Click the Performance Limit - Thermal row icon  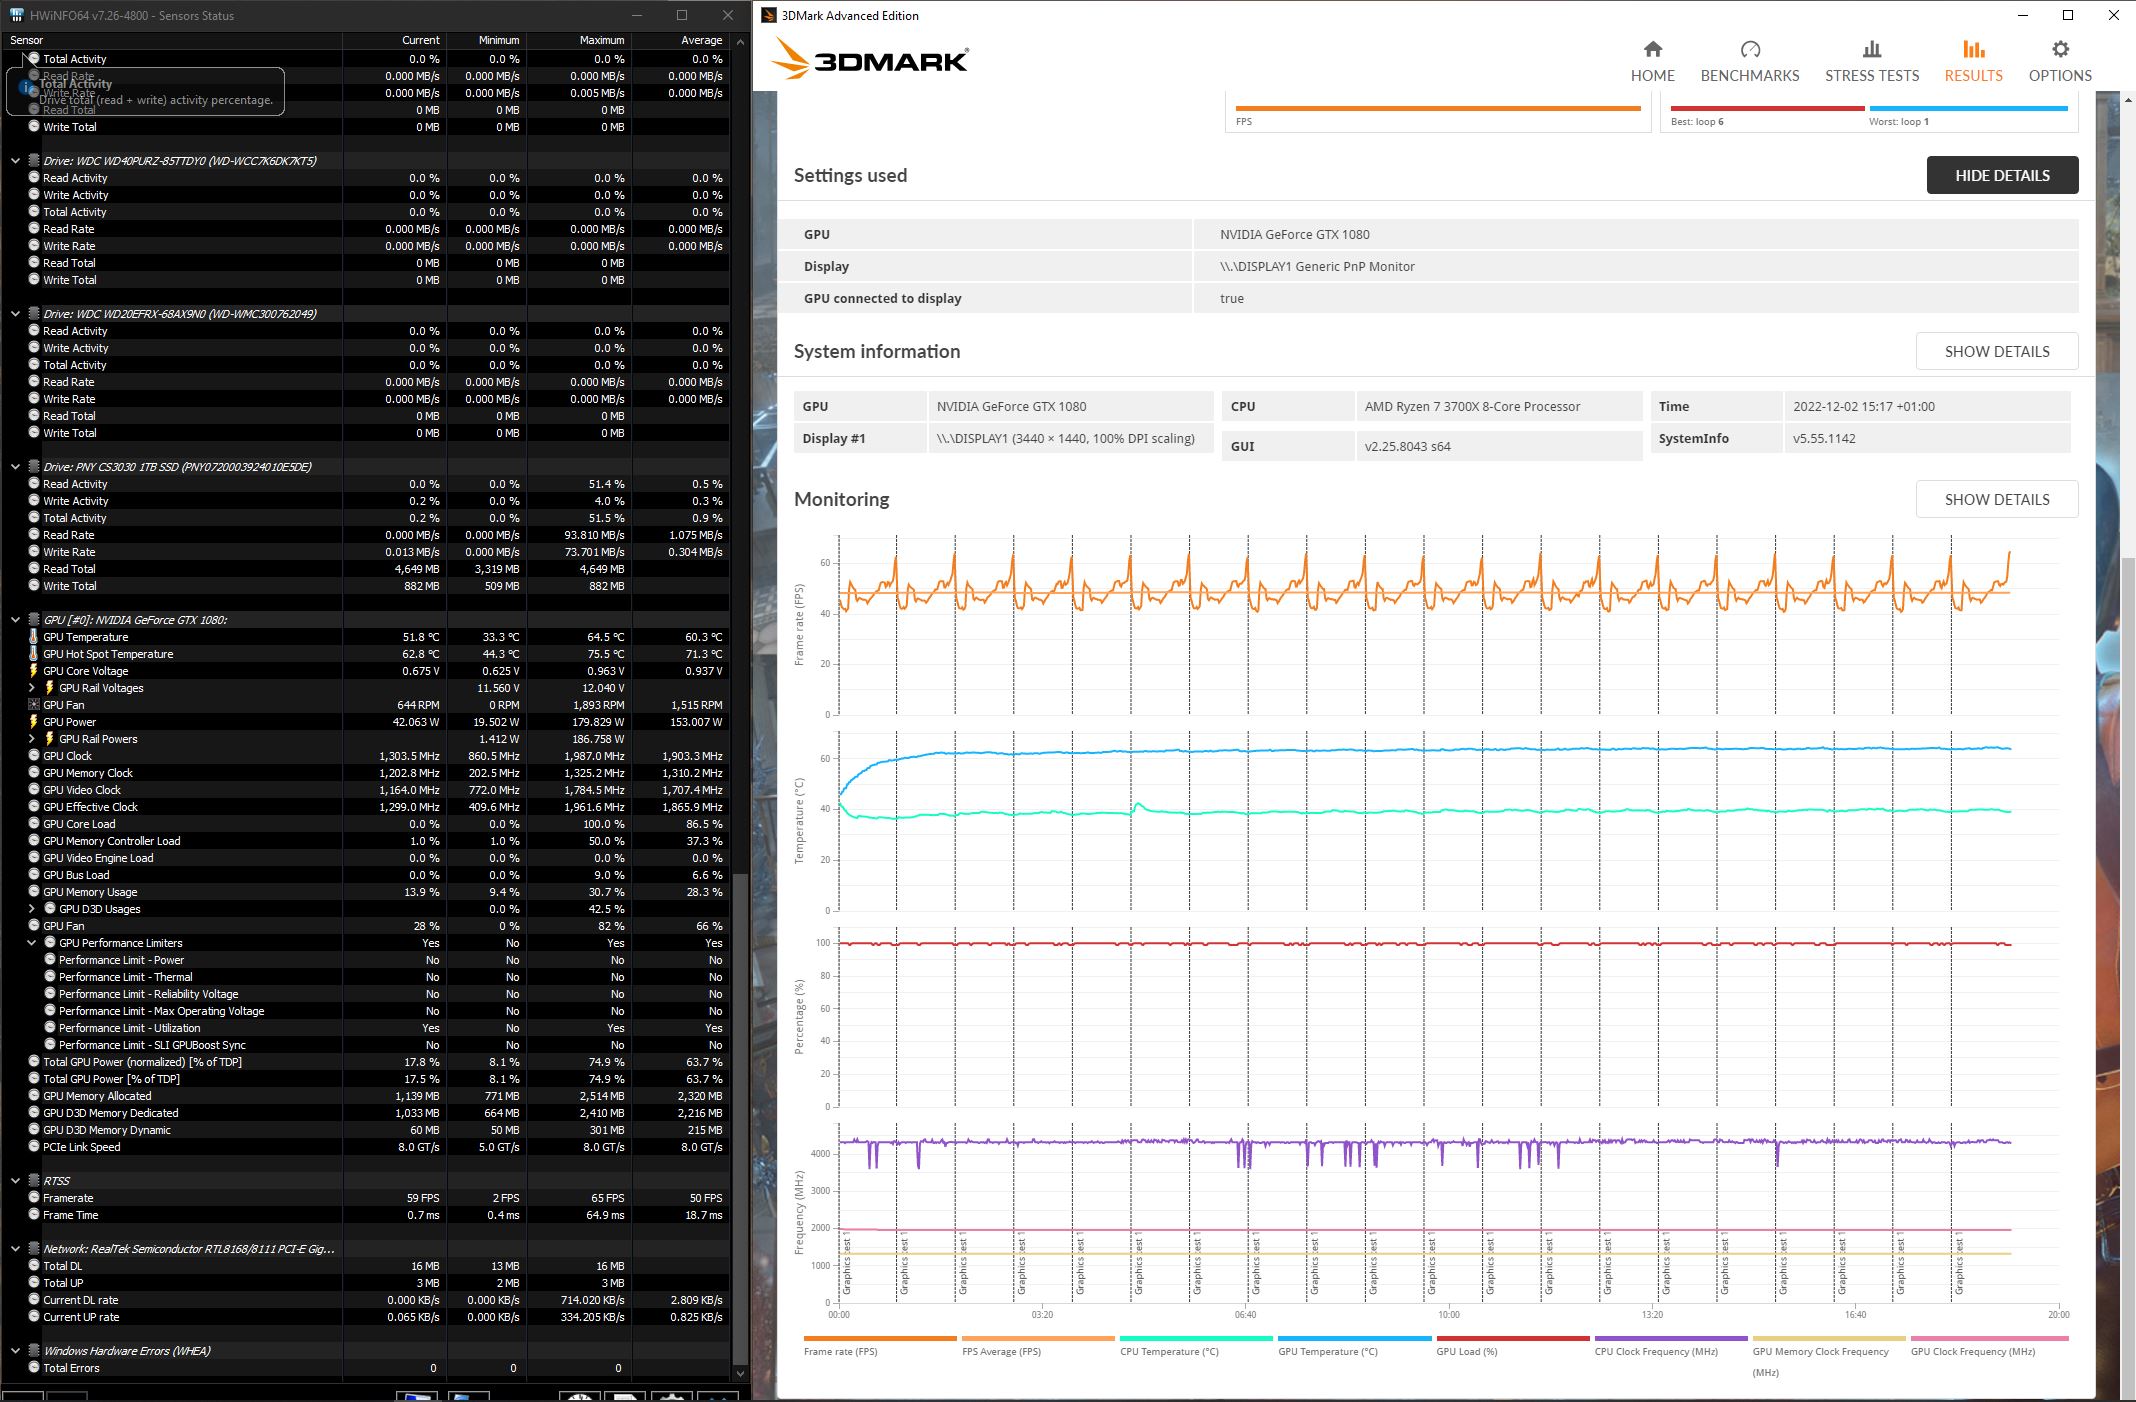pyautogui.click(x=50, y=977)
